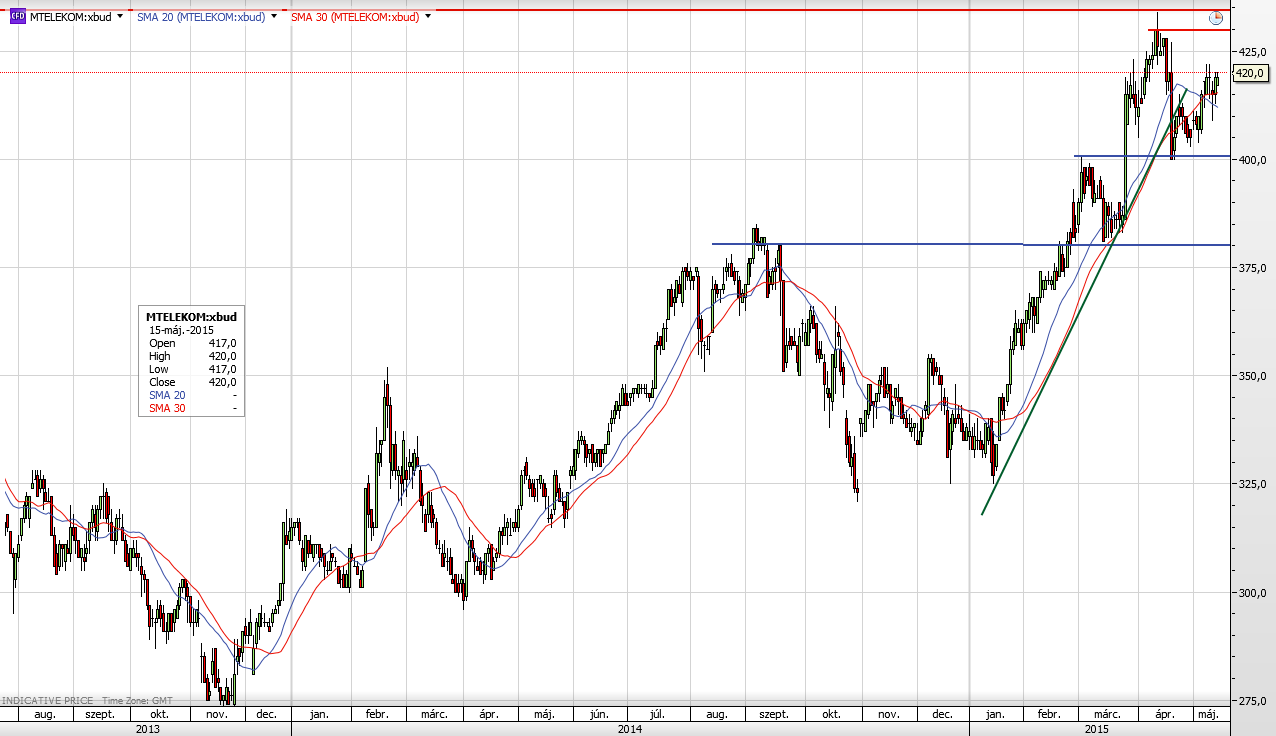Click SMA 20 row in data box
The width and height of the screenshot is (1276, 736).
click(192, 395)
